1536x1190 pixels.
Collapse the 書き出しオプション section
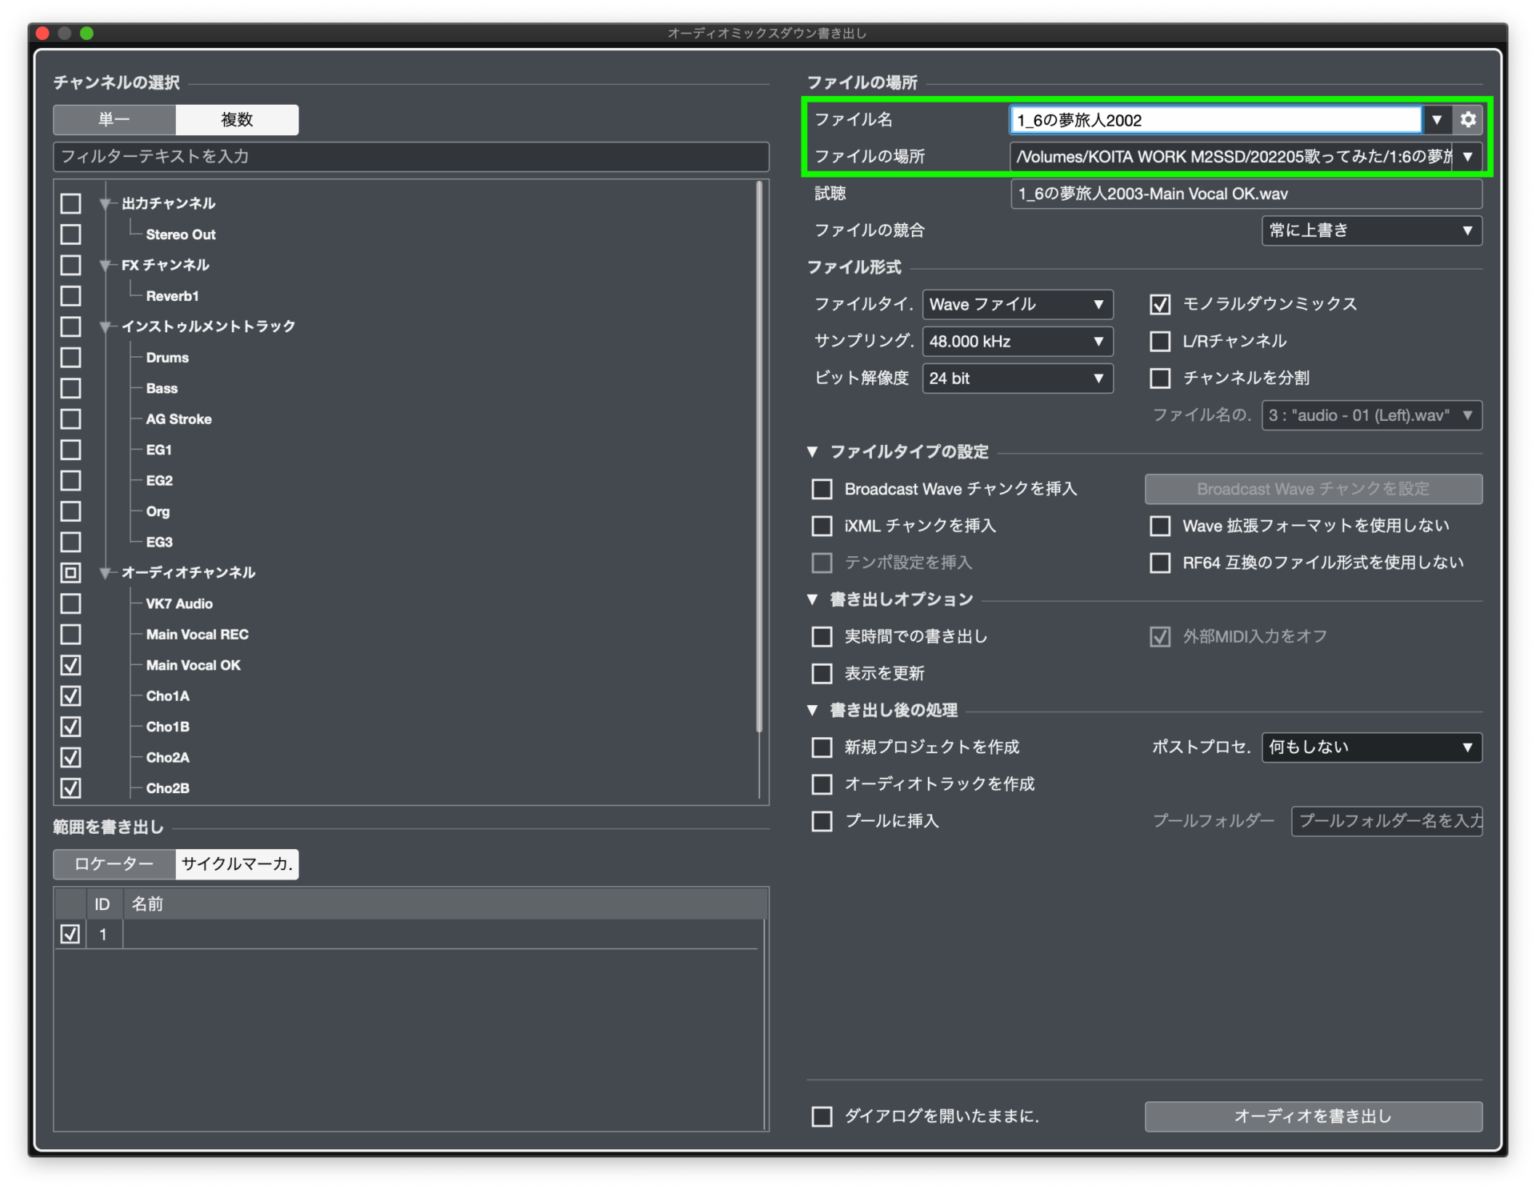tap(812, 599)
